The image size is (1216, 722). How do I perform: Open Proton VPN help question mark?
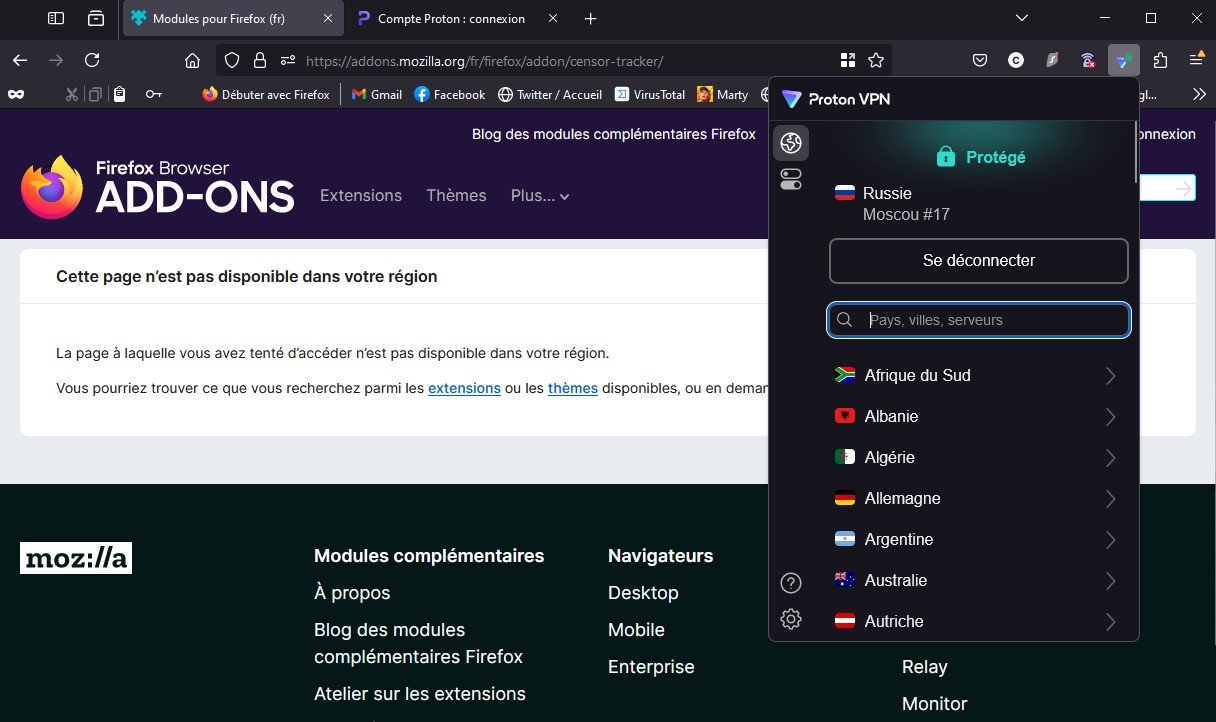point(790,583)
